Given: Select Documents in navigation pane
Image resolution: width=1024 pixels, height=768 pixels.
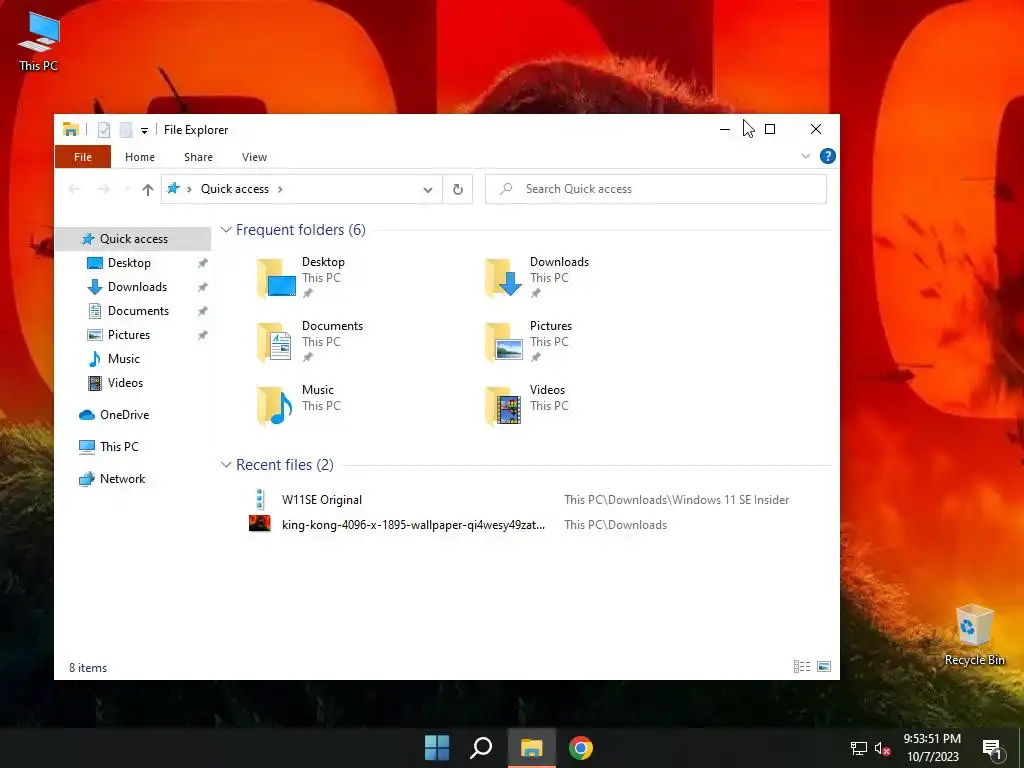Looking at the screenshot, I should [138, 311].
